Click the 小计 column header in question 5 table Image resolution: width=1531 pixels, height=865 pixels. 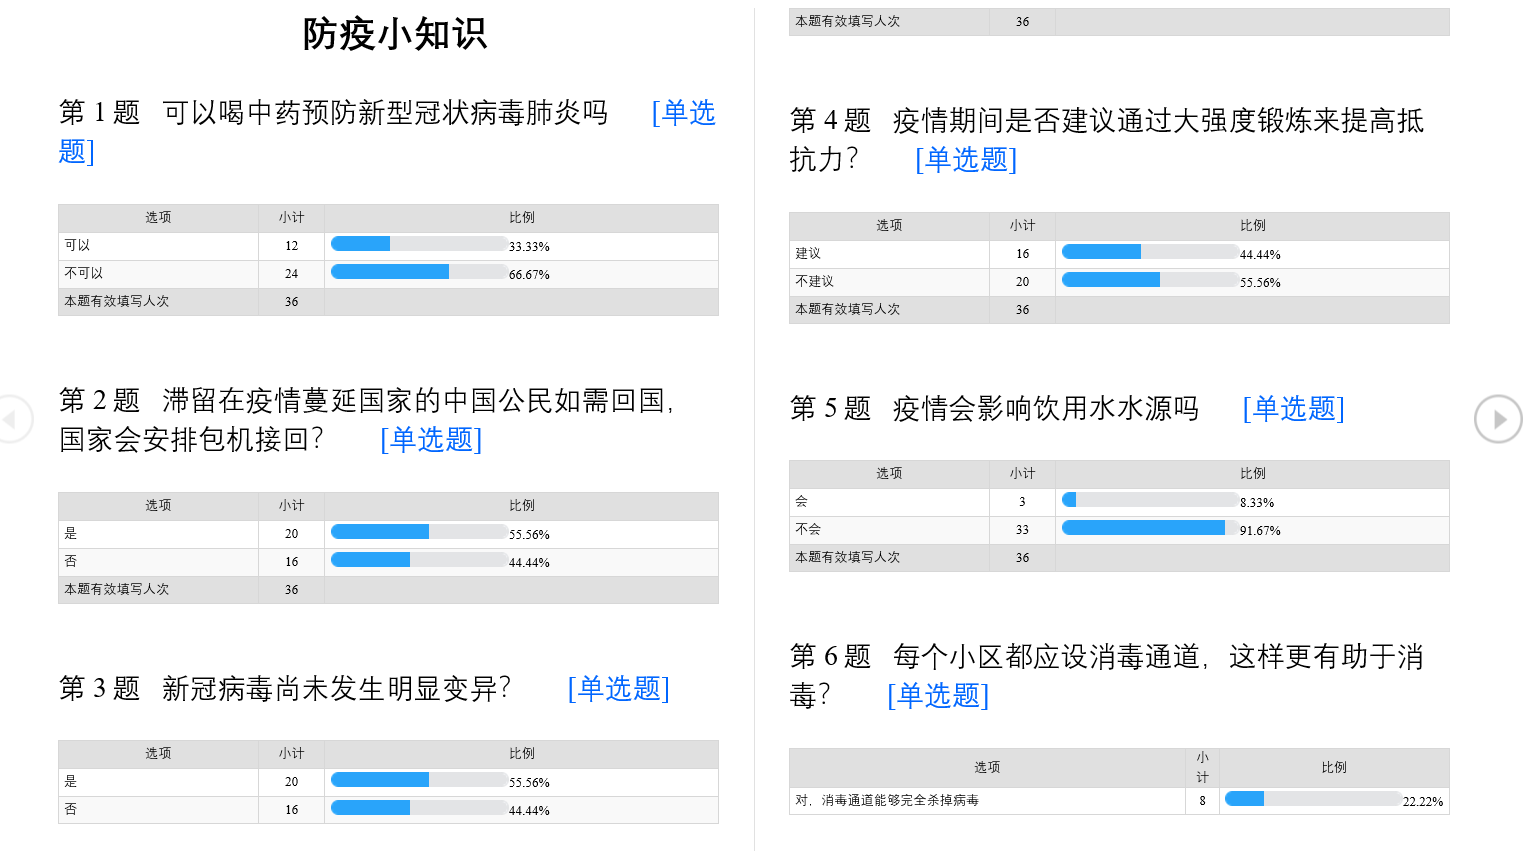coord(1022,474)
